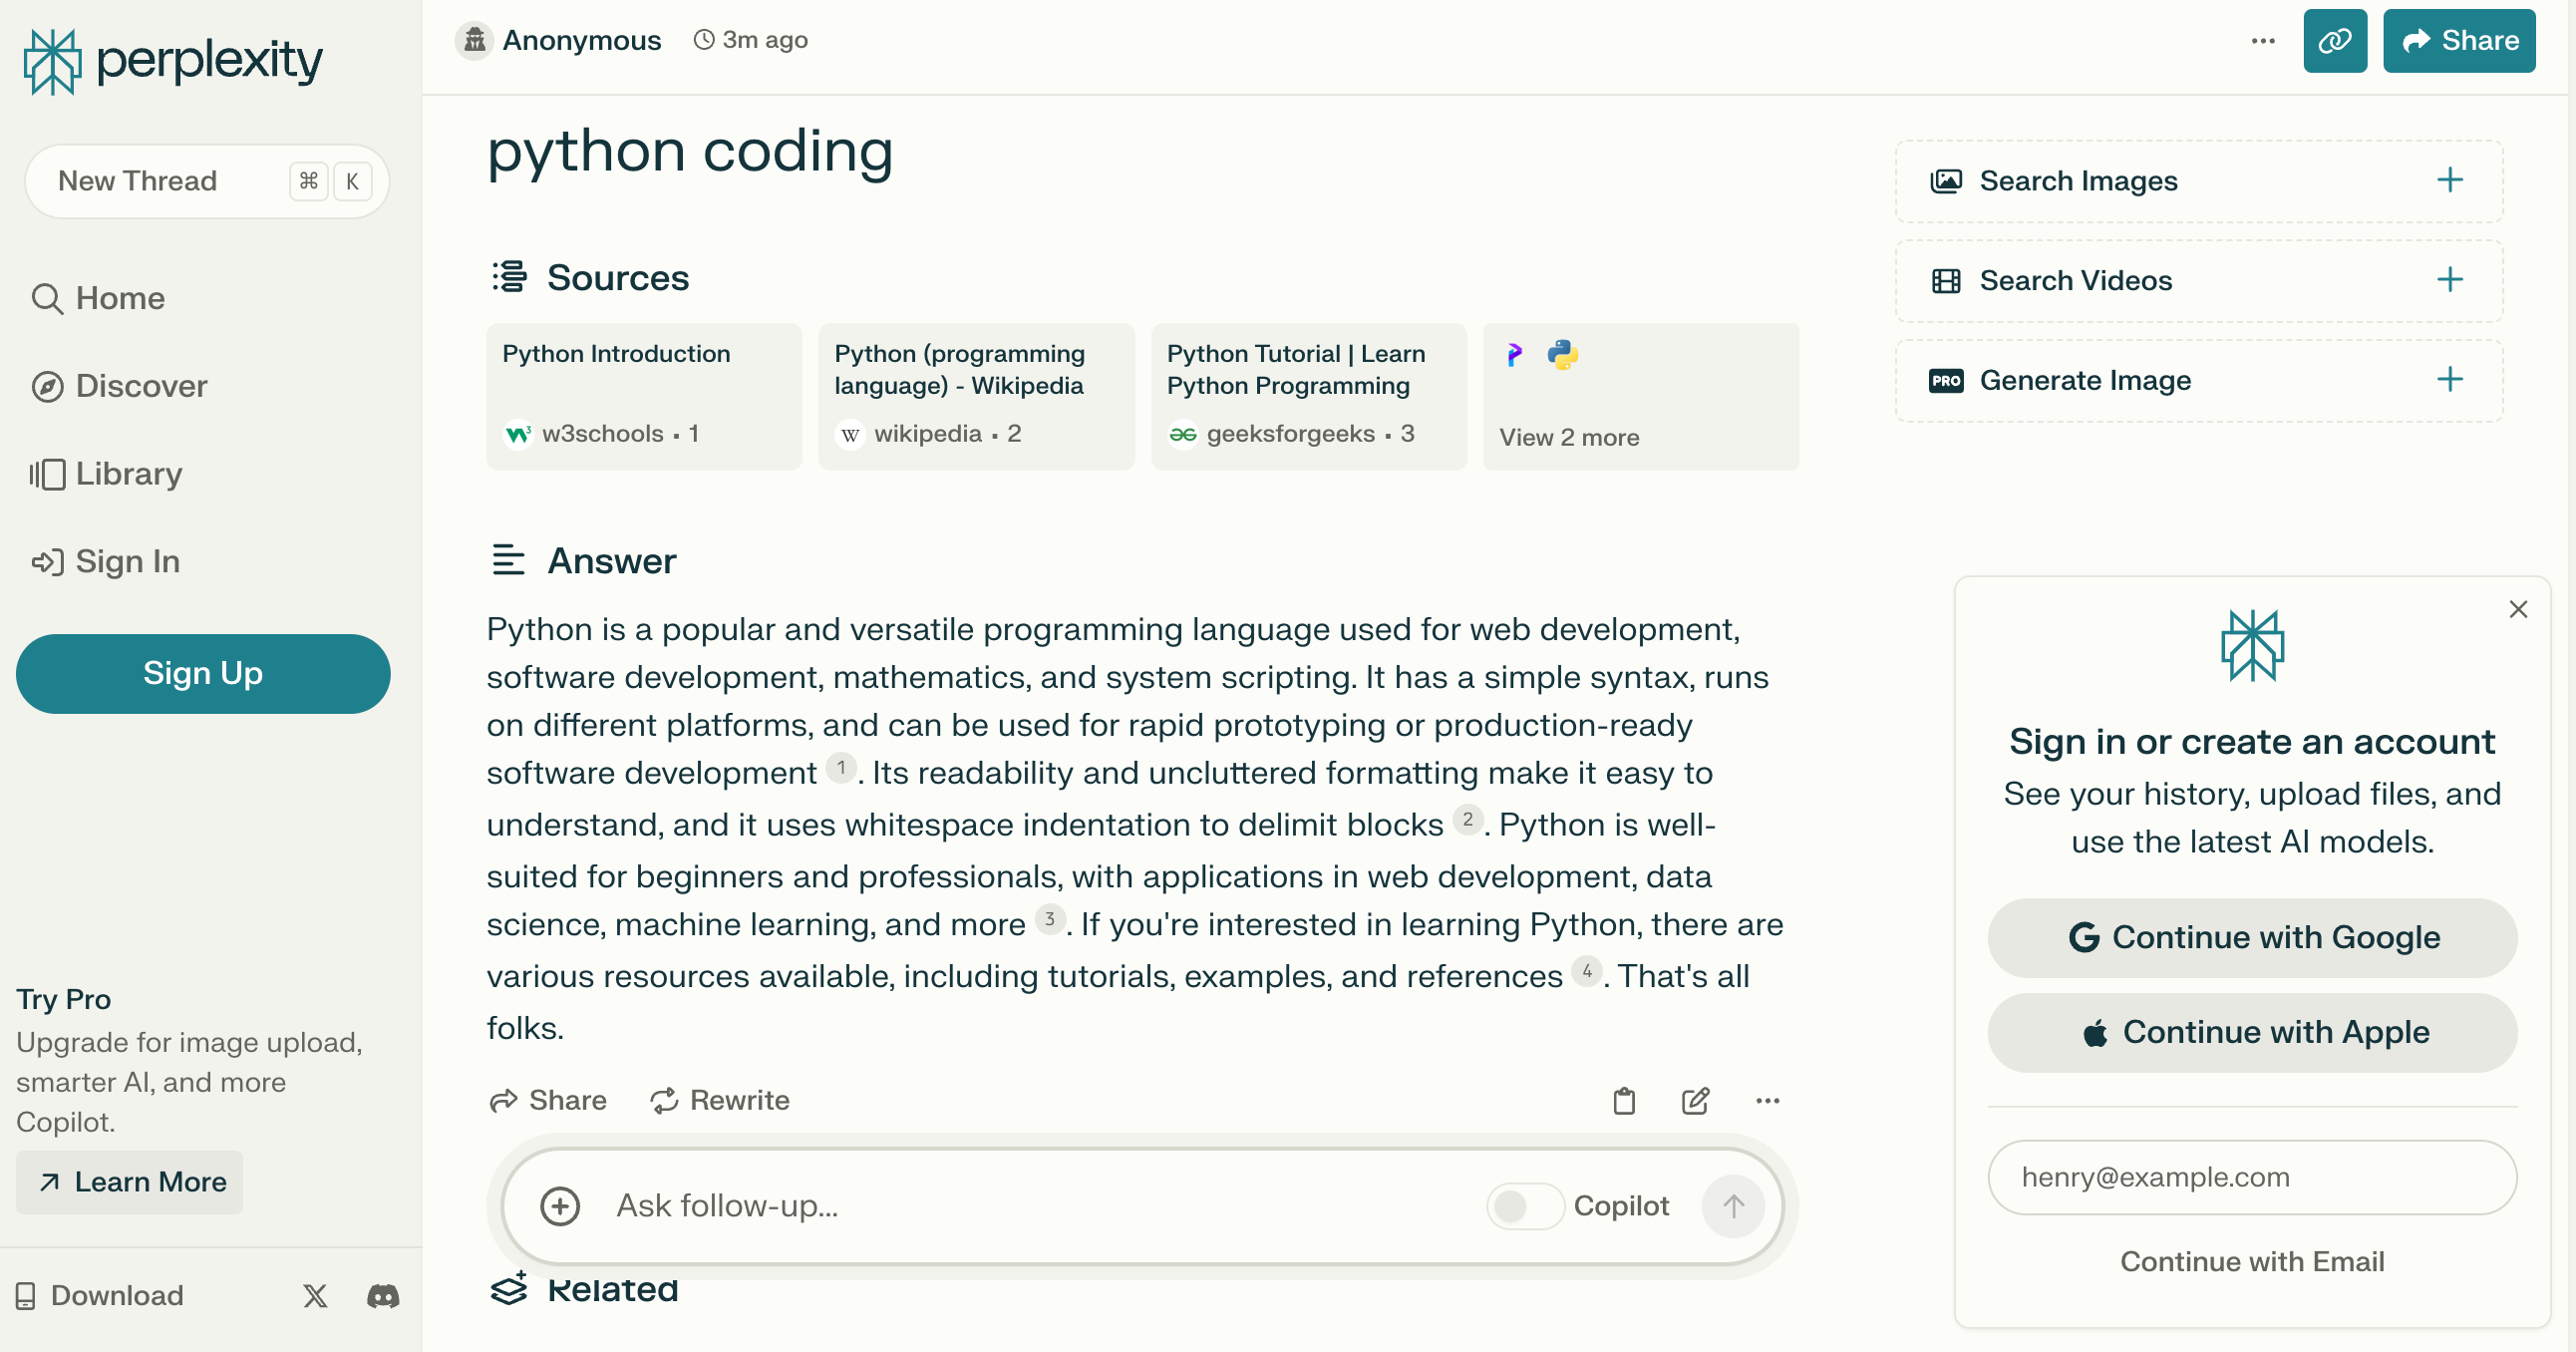This screenshot has height=1352, width=2576.
Task: Click the Search Videos film icon
Action: coord(1946,281)
